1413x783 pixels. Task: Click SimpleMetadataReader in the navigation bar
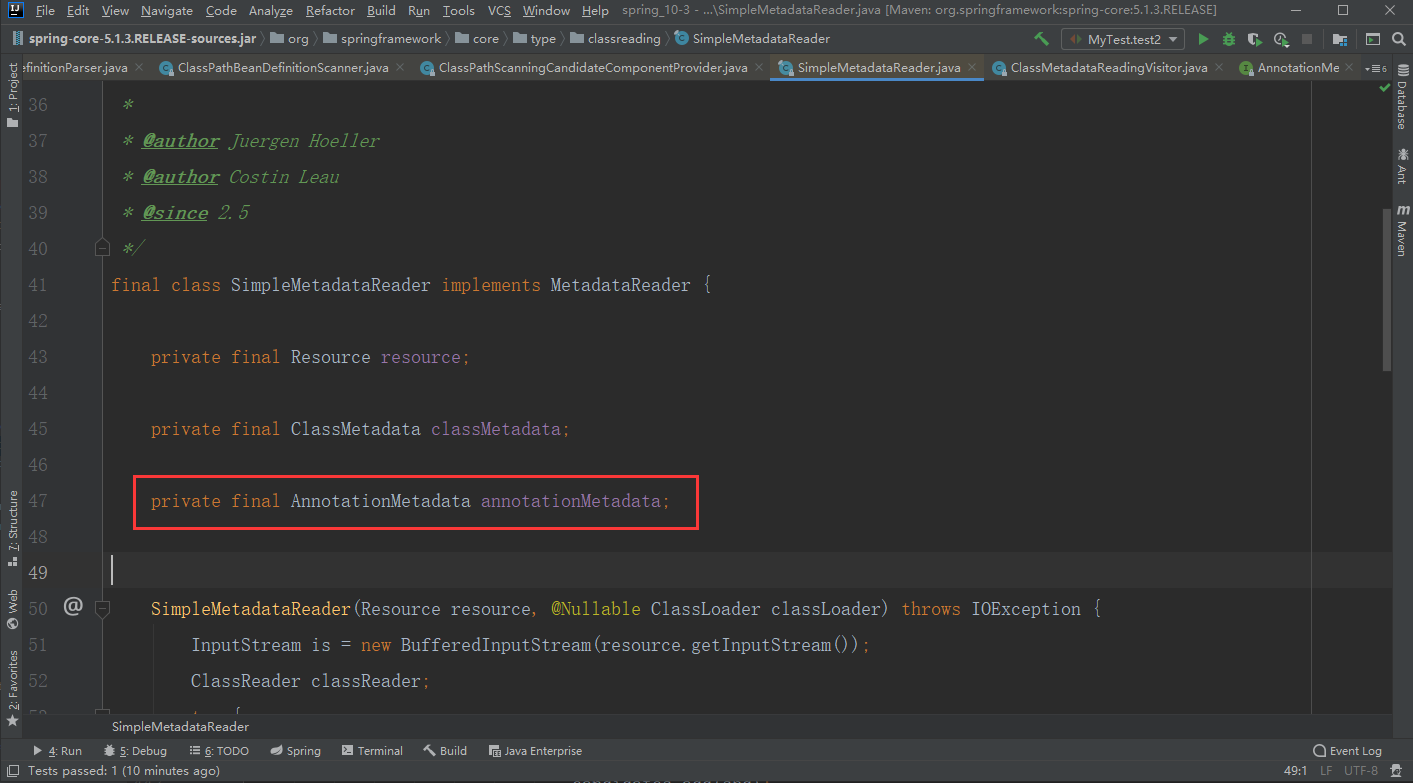click(x=752, y=39)
